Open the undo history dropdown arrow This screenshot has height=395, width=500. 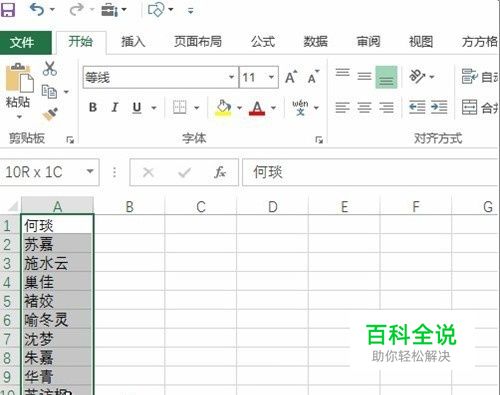pos(52,10)
